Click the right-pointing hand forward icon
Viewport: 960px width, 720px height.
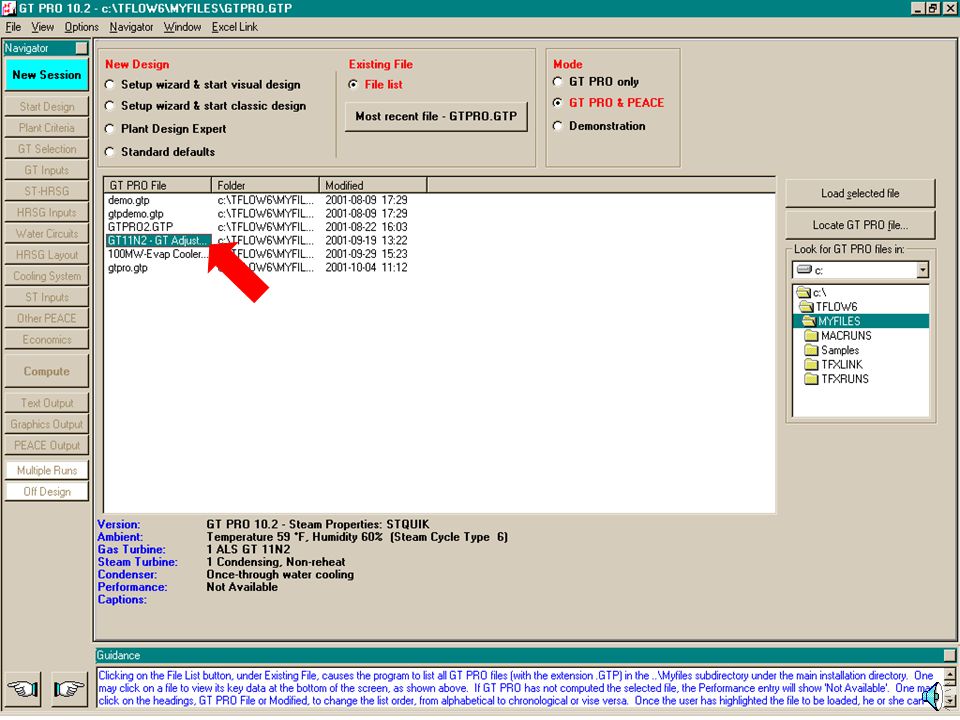[x=69, y=691]
